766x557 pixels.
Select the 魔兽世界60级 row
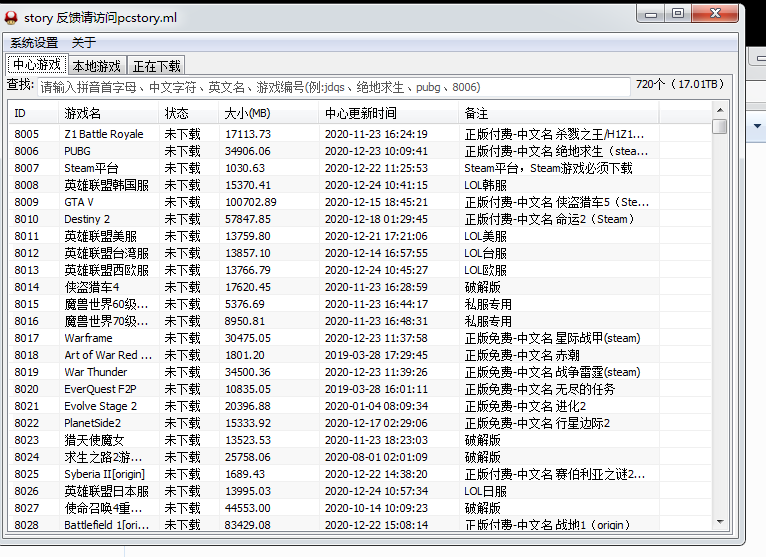coord(360,304)
